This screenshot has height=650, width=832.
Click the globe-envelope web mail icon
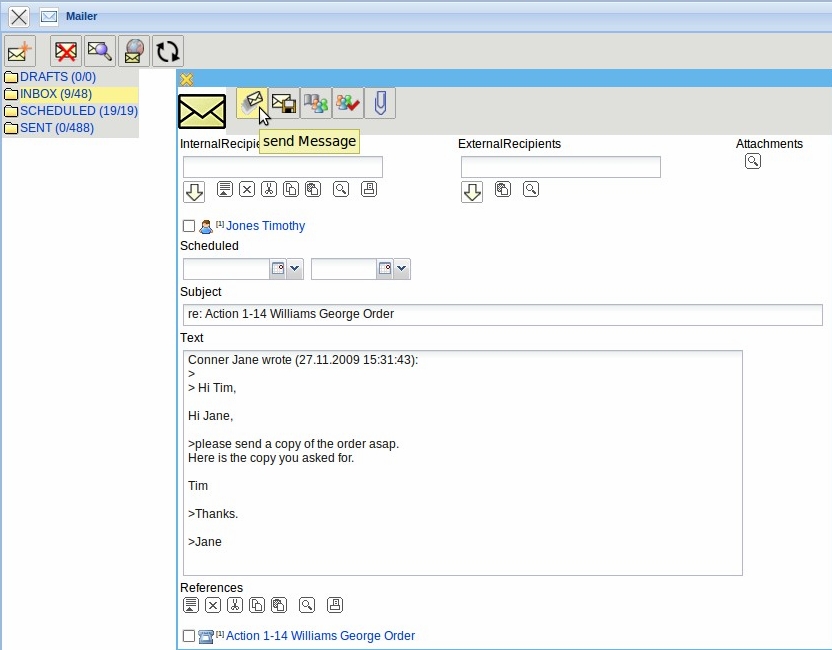(x=134, y=51)
